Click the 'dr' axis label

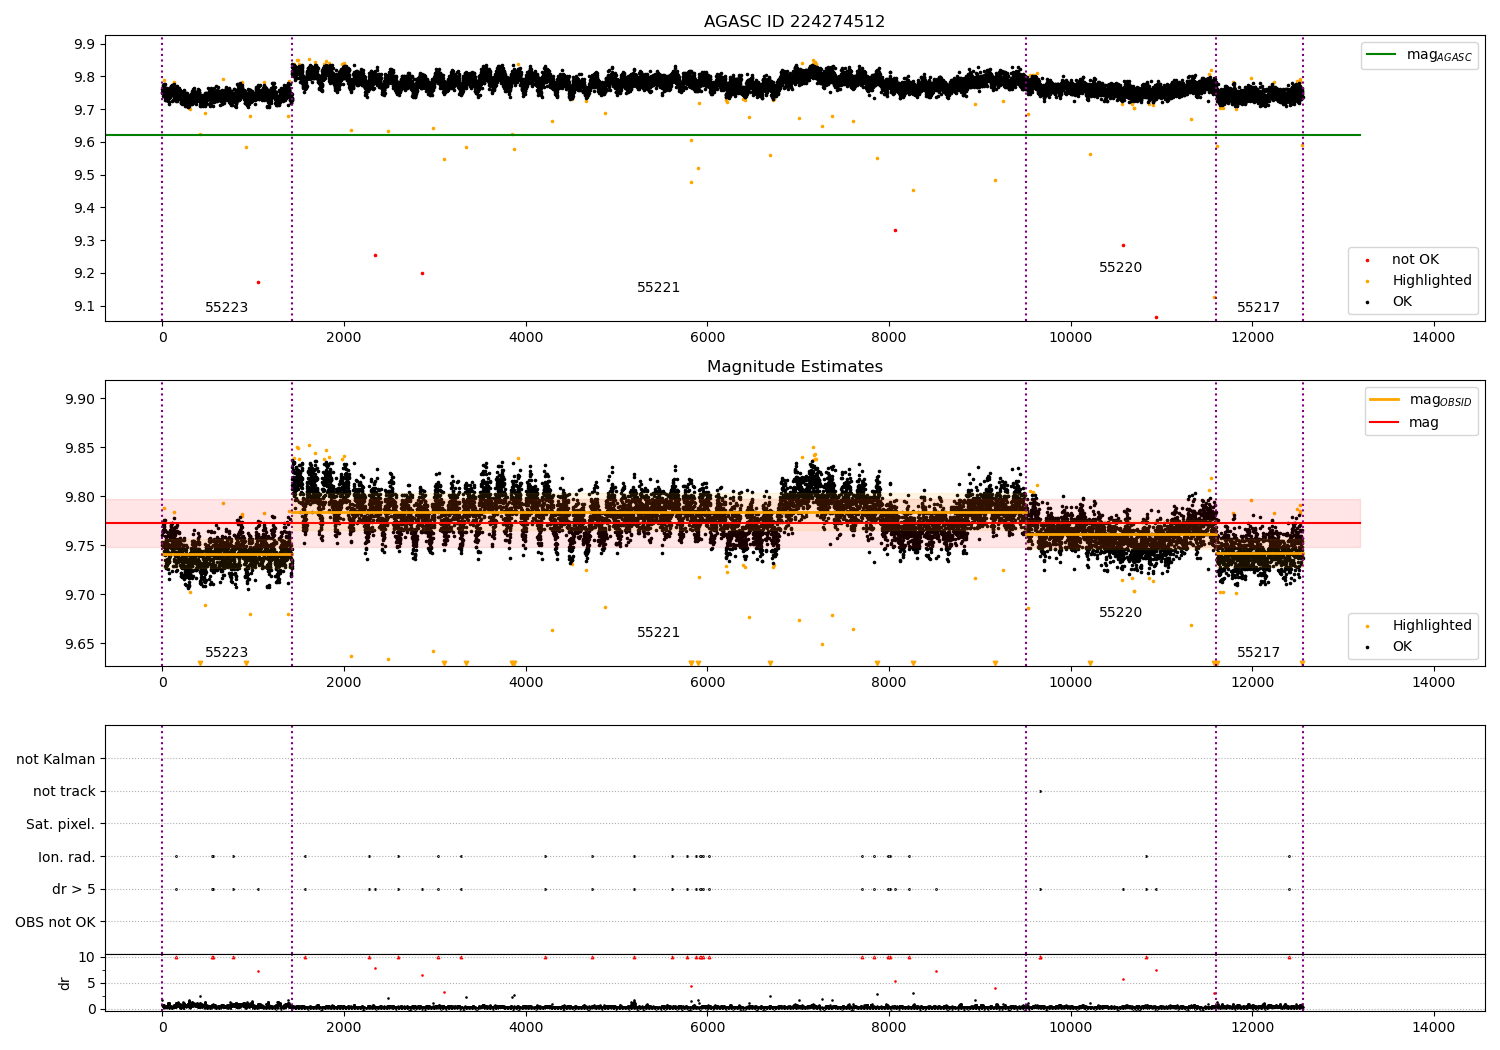click(x=65, y=983)
